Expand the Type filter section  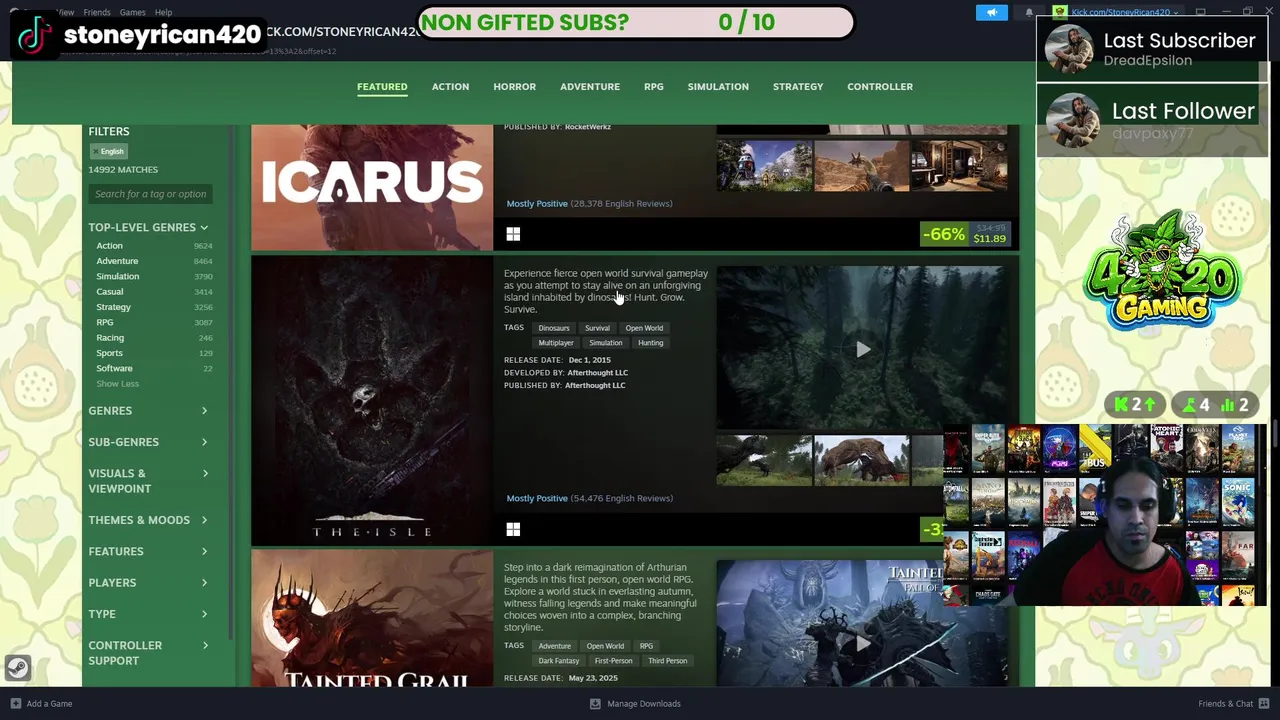(148, 614)
